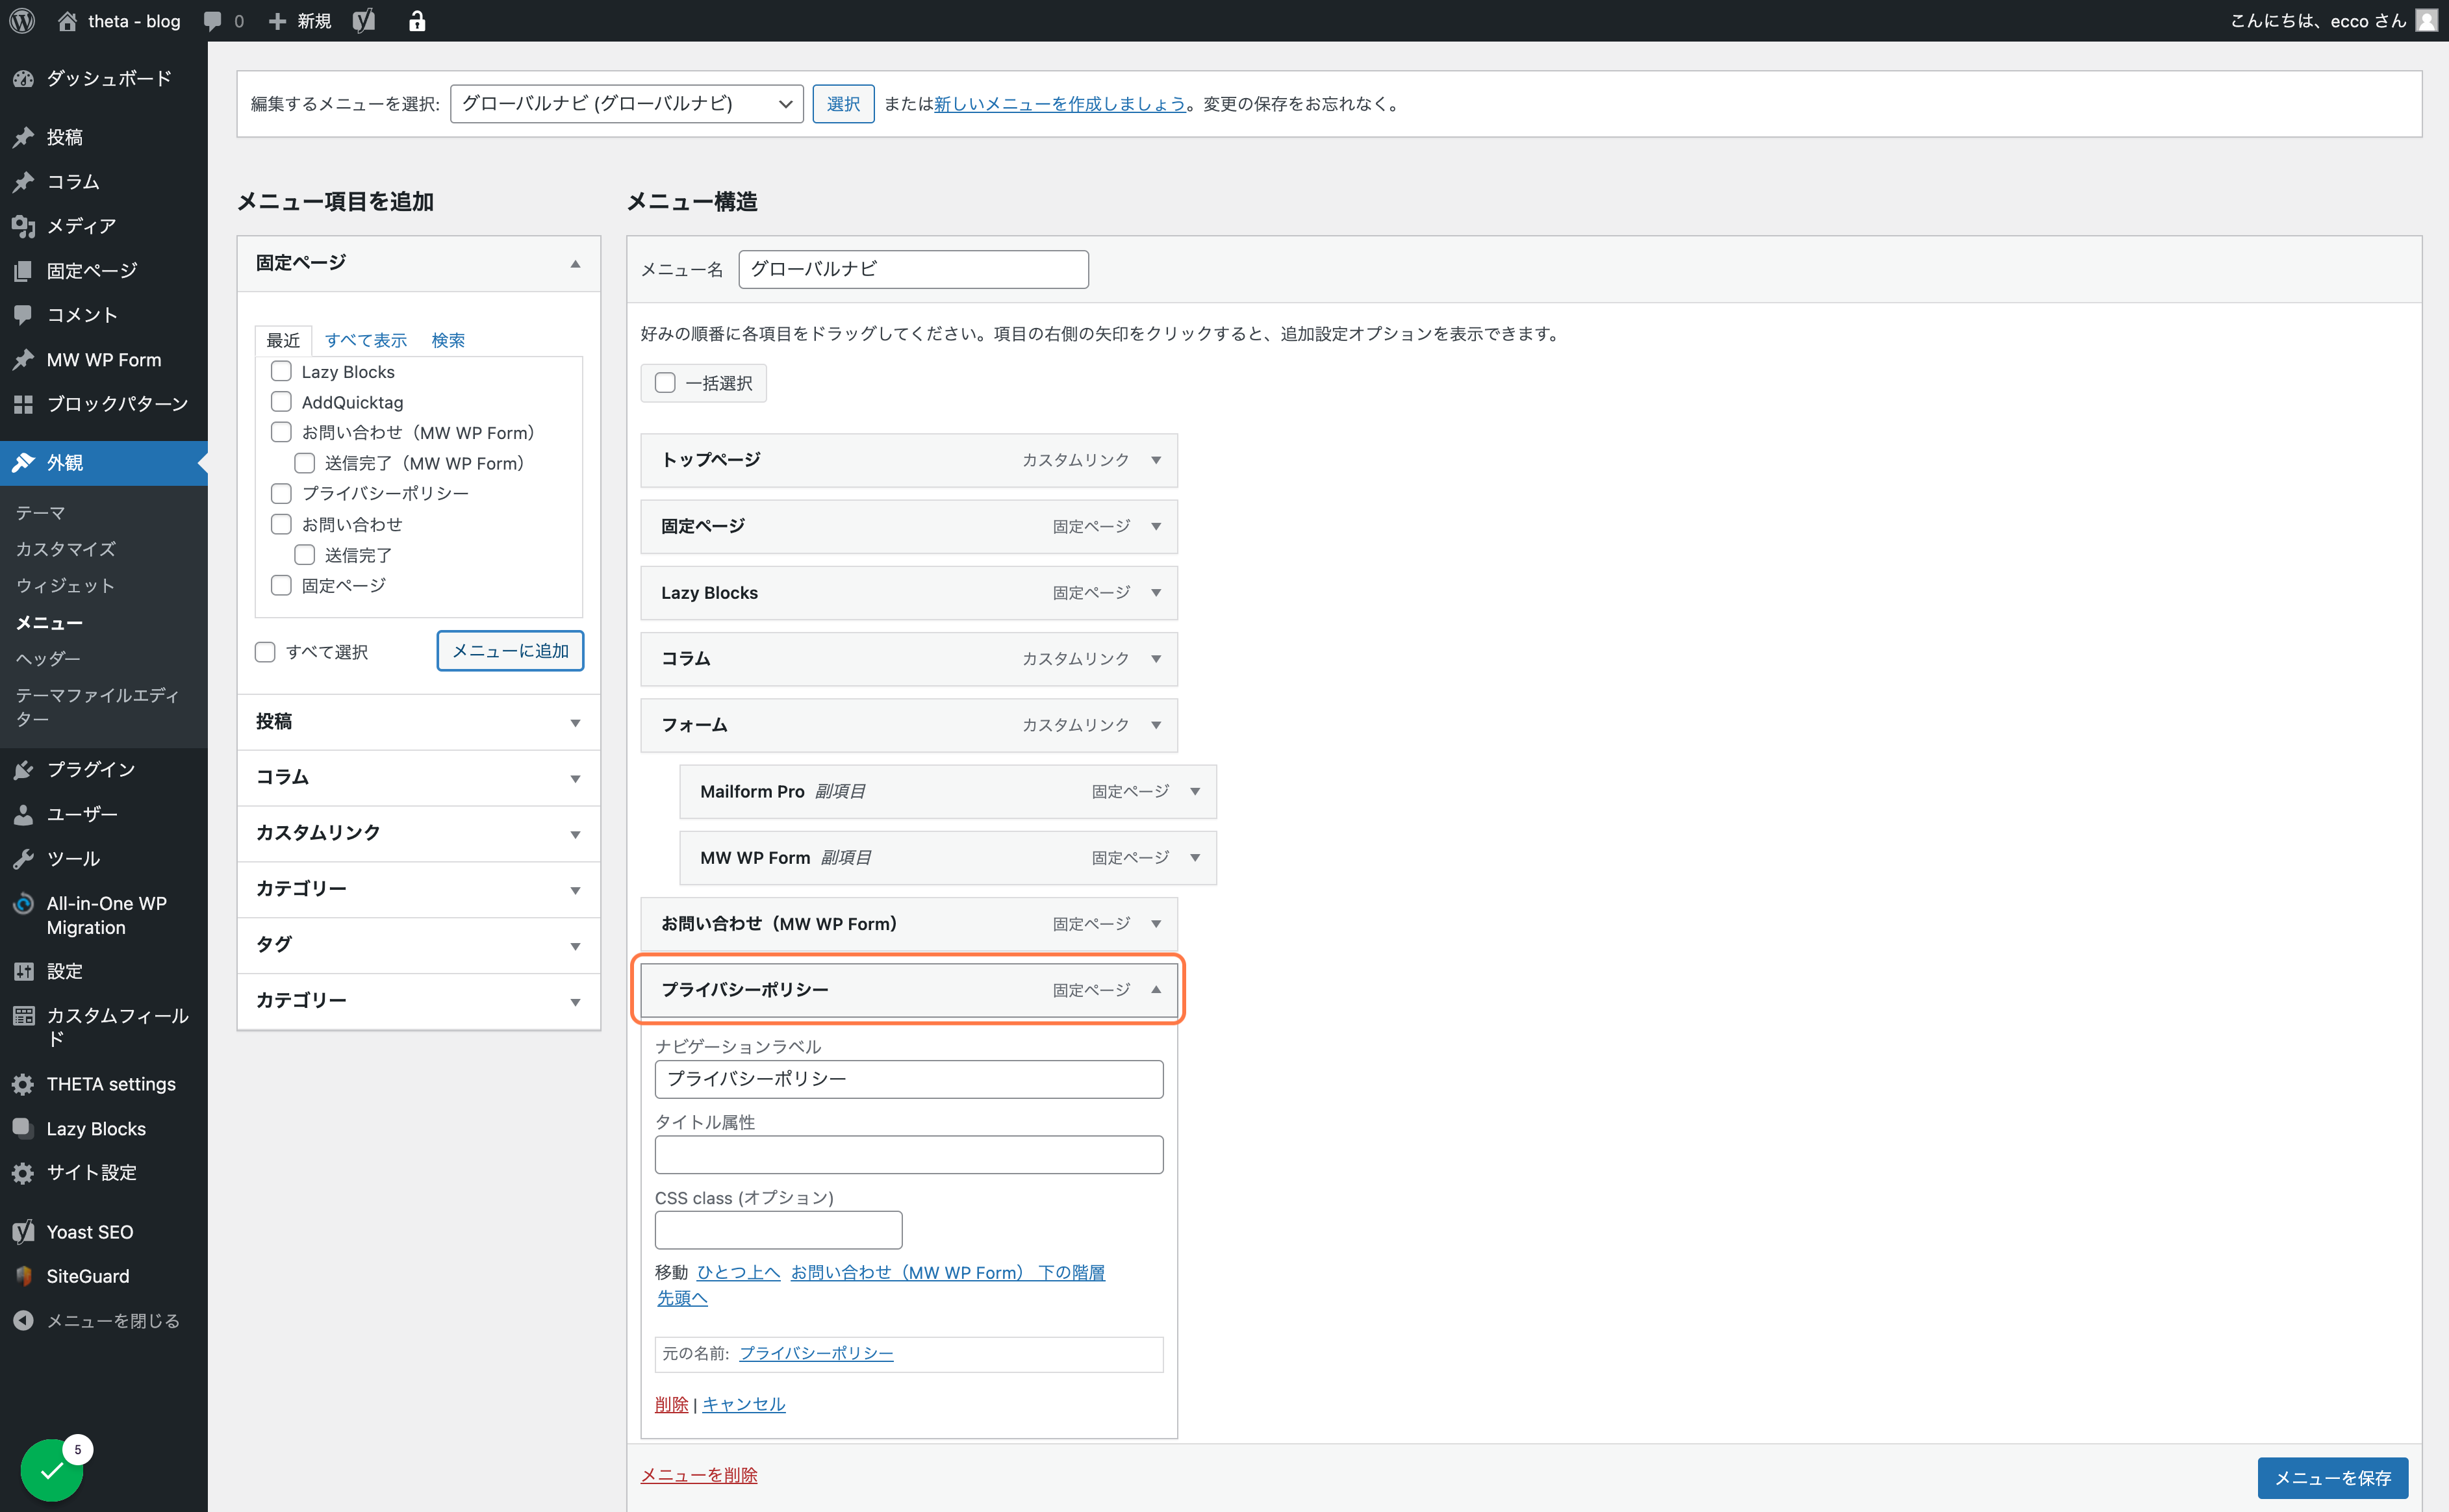
Task: Toggle すべて選択 checkbox
Action: pyautogui.click(x=265, y=652)
